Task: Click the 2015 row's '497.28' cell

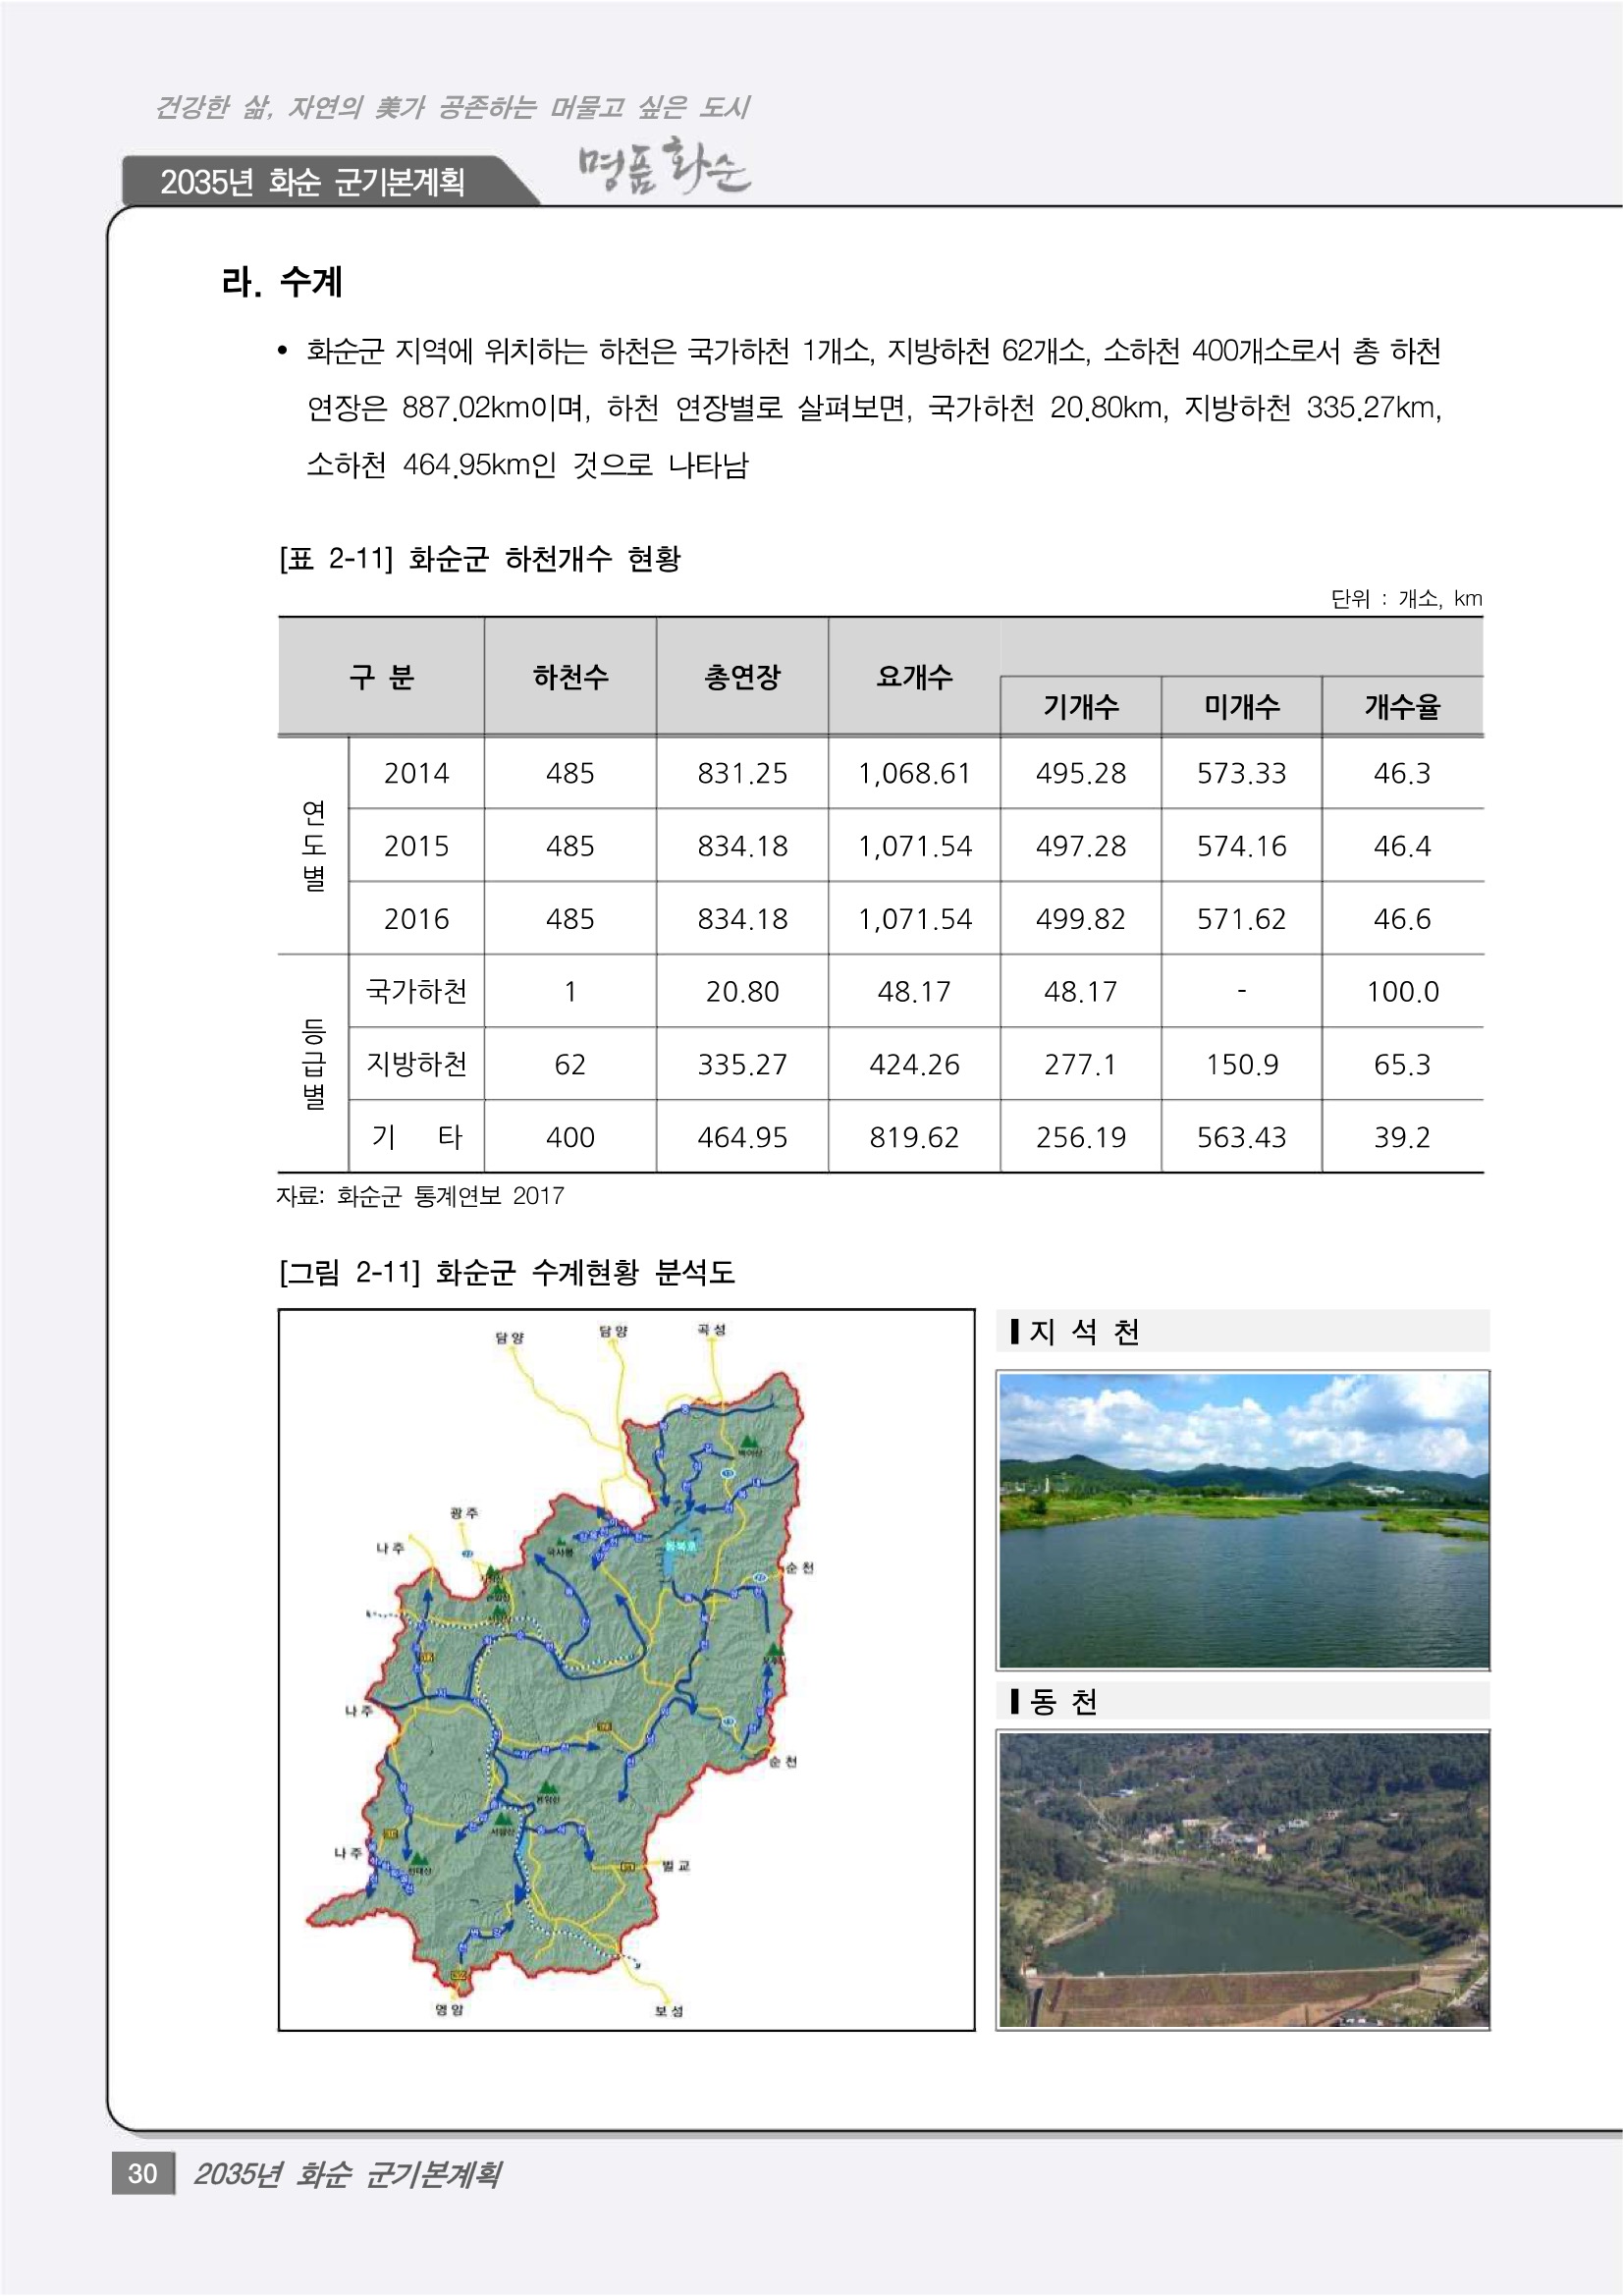Action: pos(1081,846)
